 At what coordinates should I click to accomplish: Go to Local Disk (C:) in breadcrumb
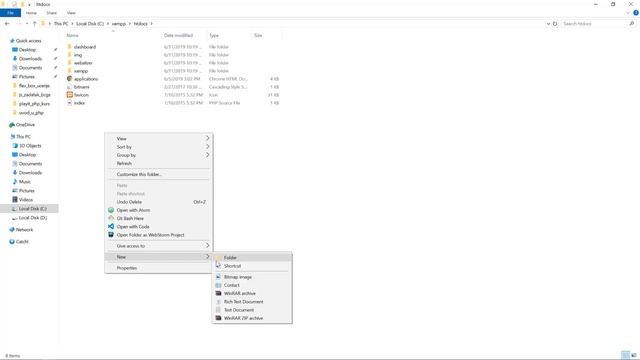(x=90, y=24)
